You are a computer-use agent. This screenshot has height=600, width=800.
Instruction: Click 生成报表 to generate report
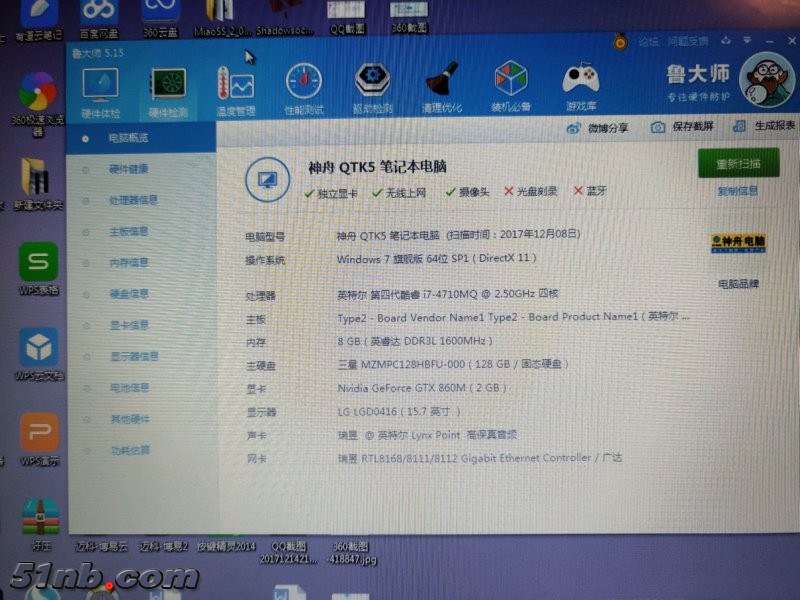(764, 126)
